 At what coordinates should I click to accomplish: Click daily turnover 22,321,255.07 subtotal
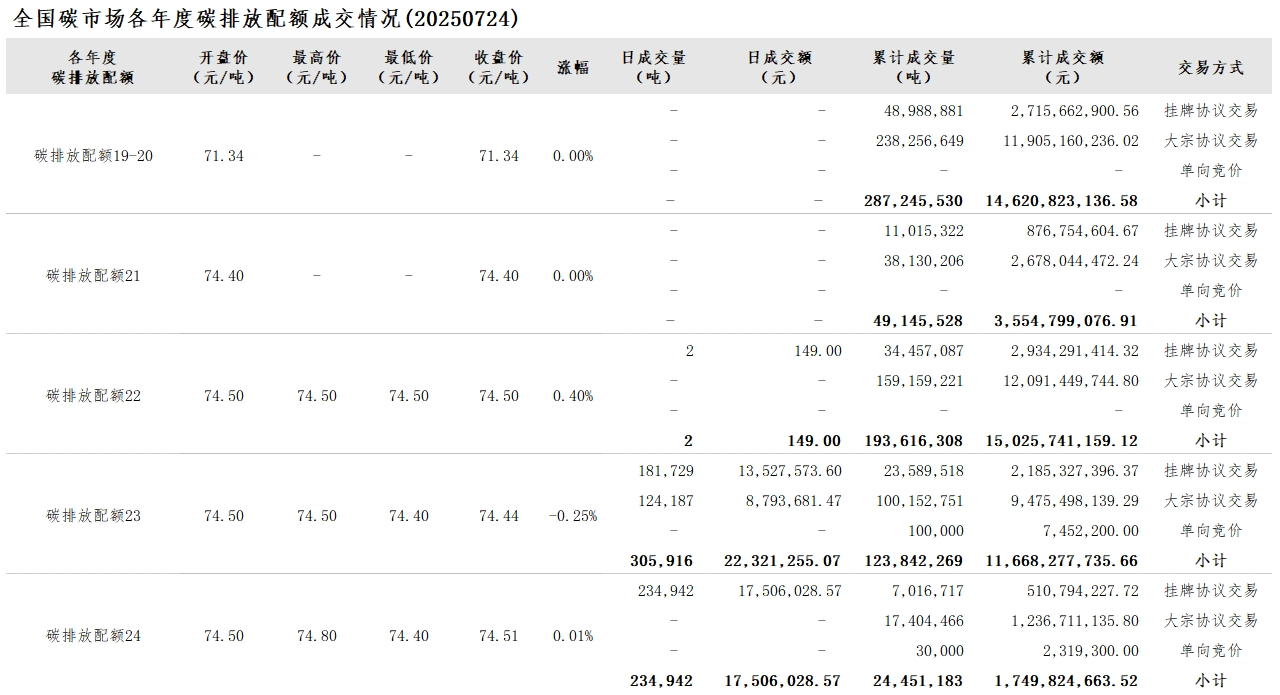[783, 561]
